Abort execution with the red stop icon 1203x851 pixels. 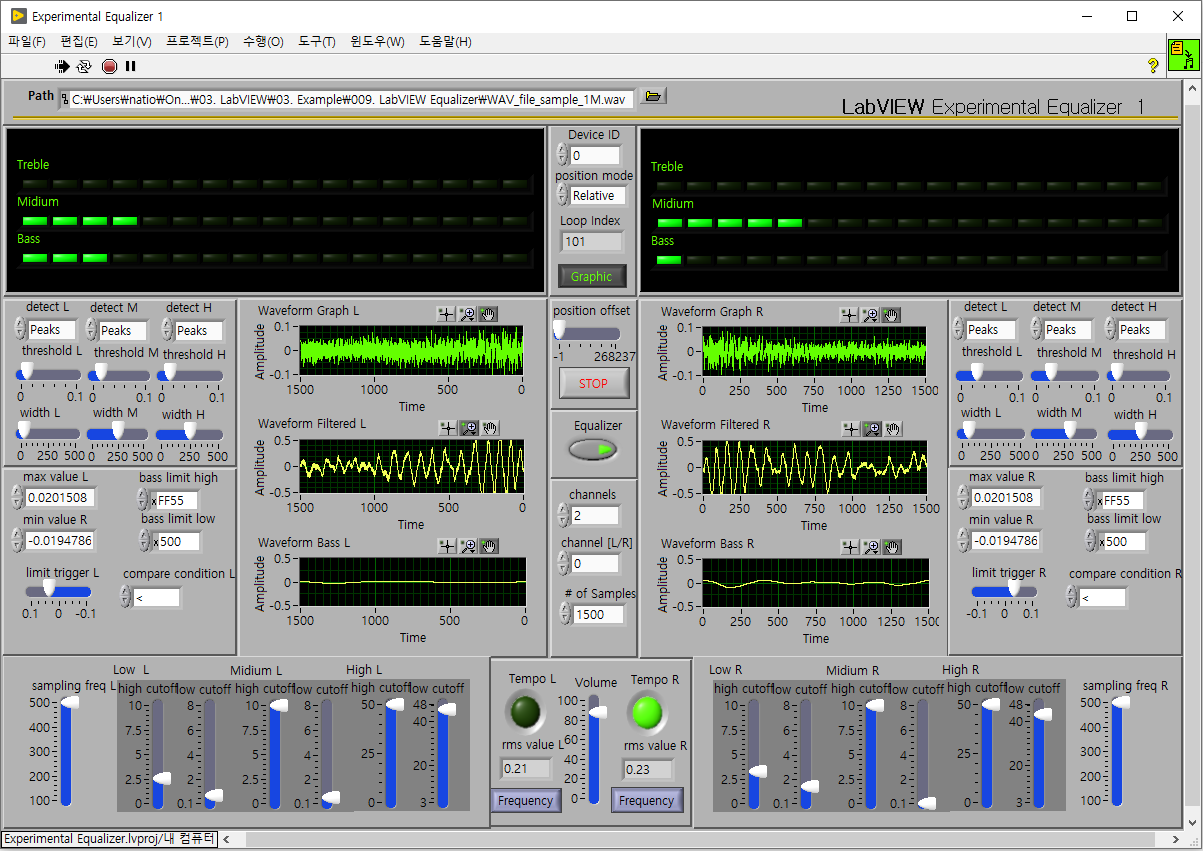click(x=109, y=66)
